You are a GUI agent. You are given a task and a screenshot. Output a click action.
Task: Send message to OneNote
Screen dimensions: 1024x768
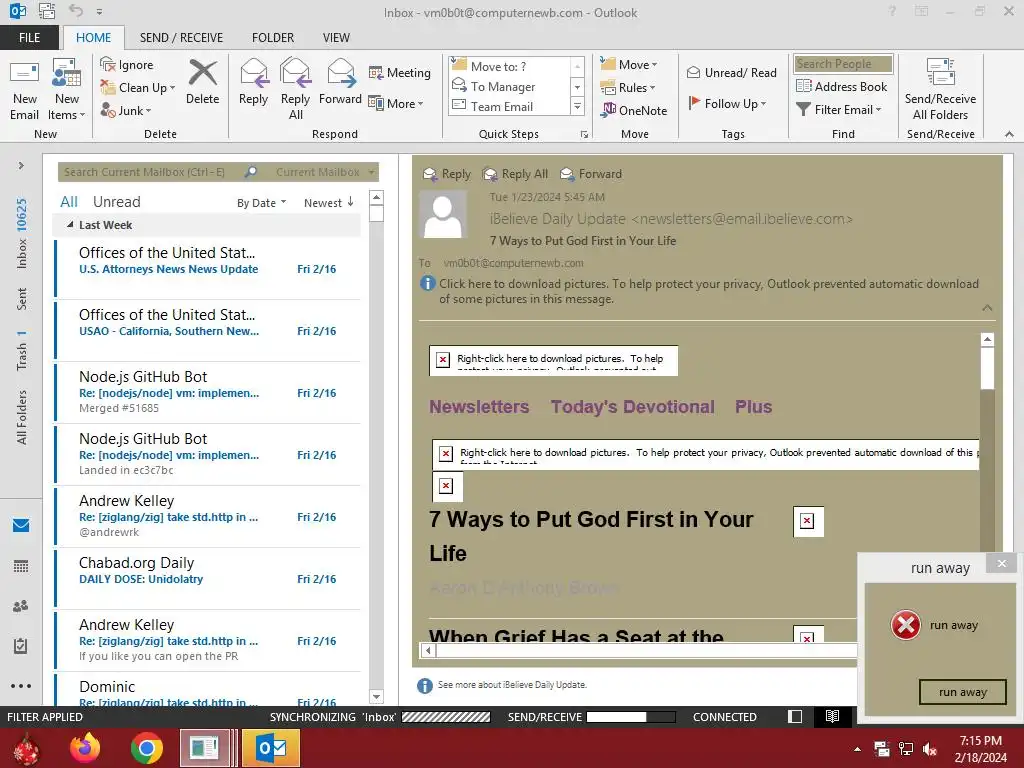click(x=634, y=110)
